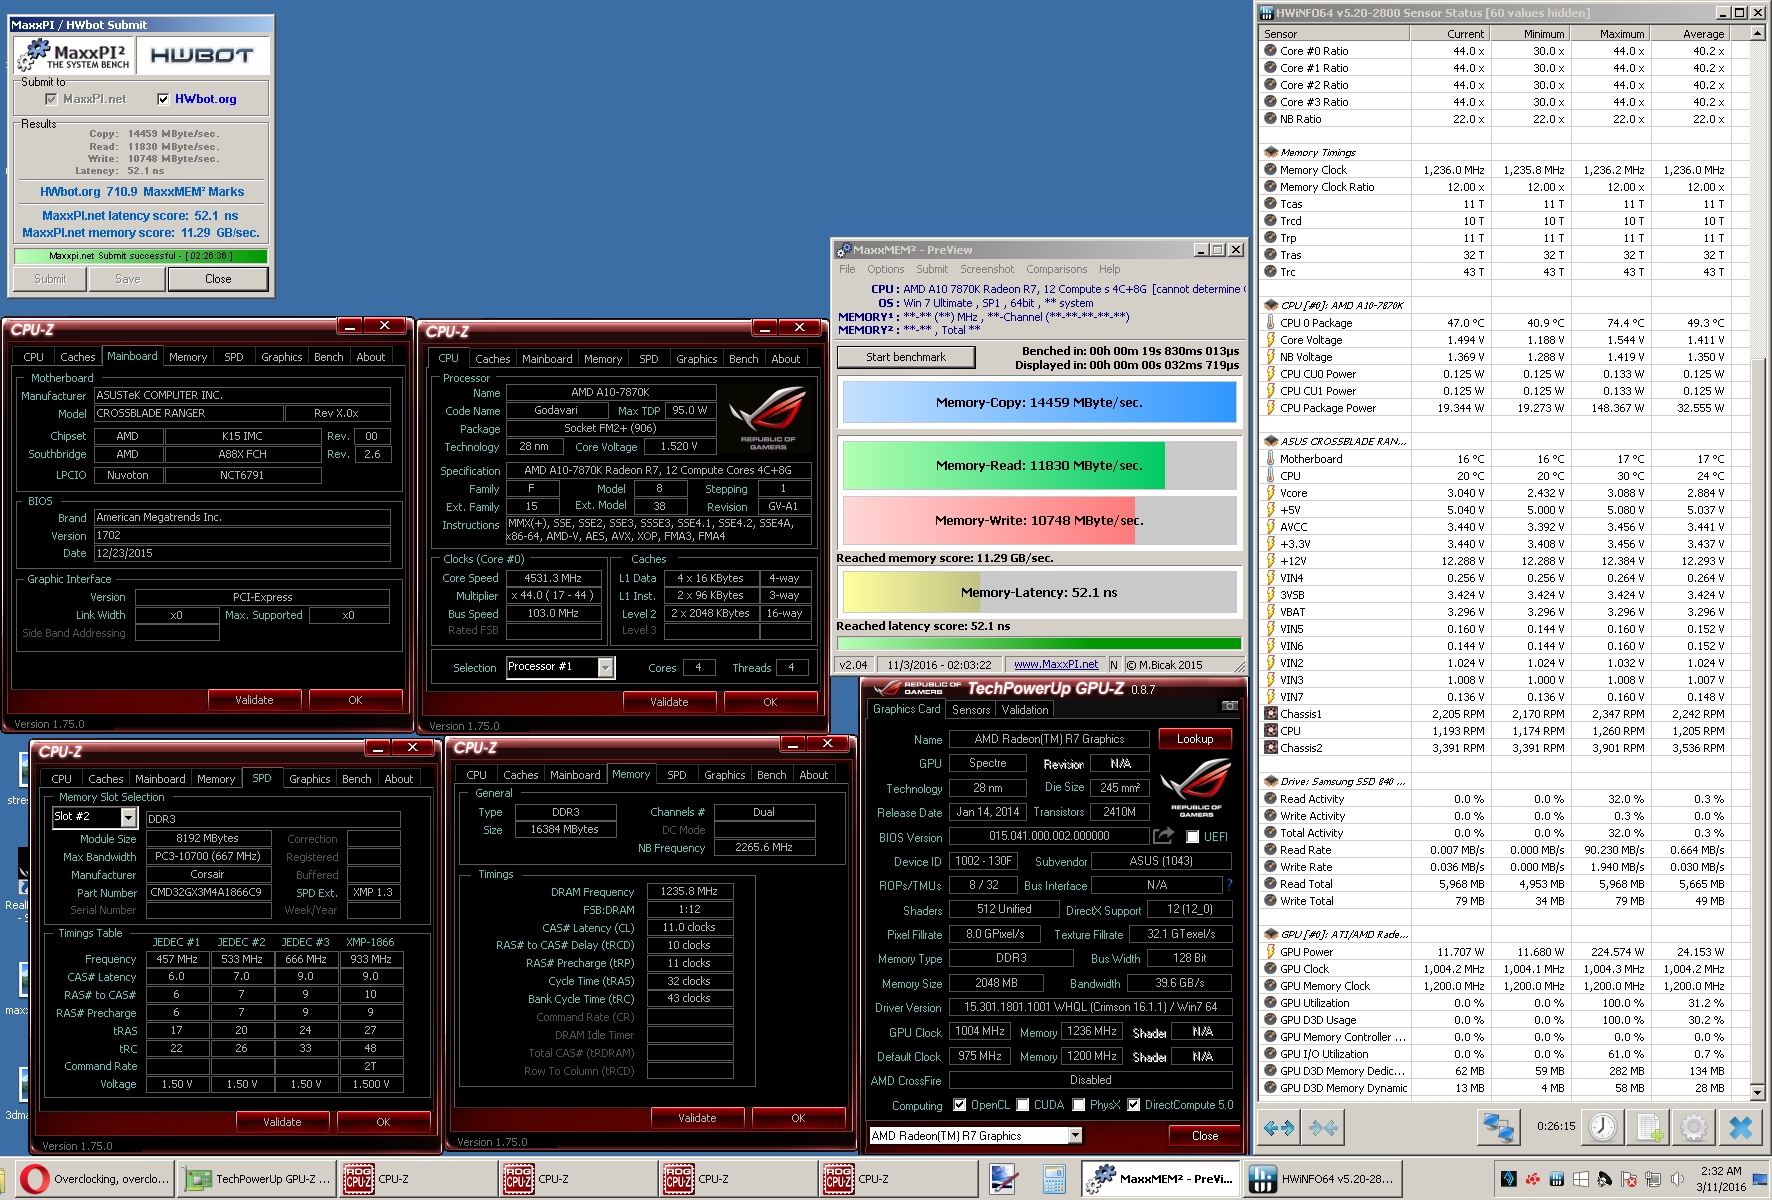Toggle the PhysX checkbox in GPU-Z

(x=1079, y=1105)
